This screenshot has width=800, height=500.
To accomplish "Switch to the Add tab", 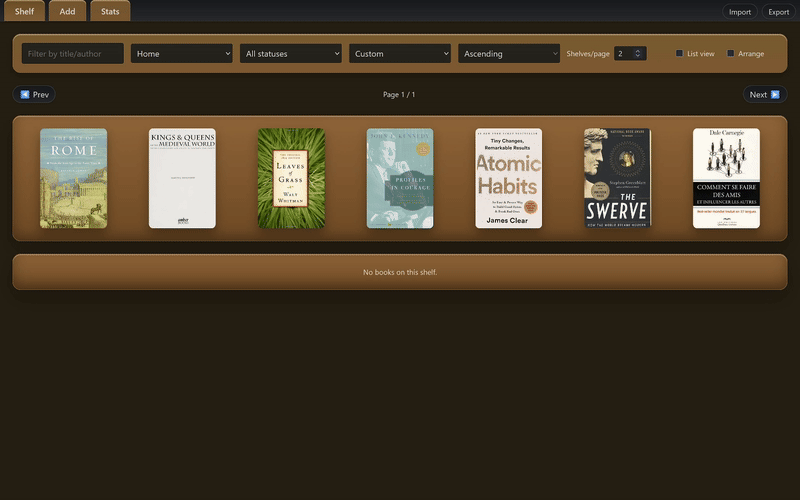I will (x=67, y=11).
